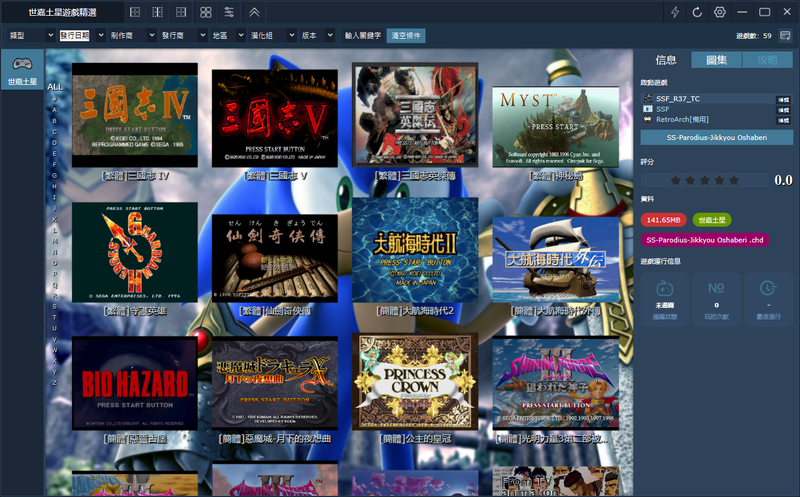
Task: Select the 大航海時代外傳 game thumbnail
Action: coord(555,259)
